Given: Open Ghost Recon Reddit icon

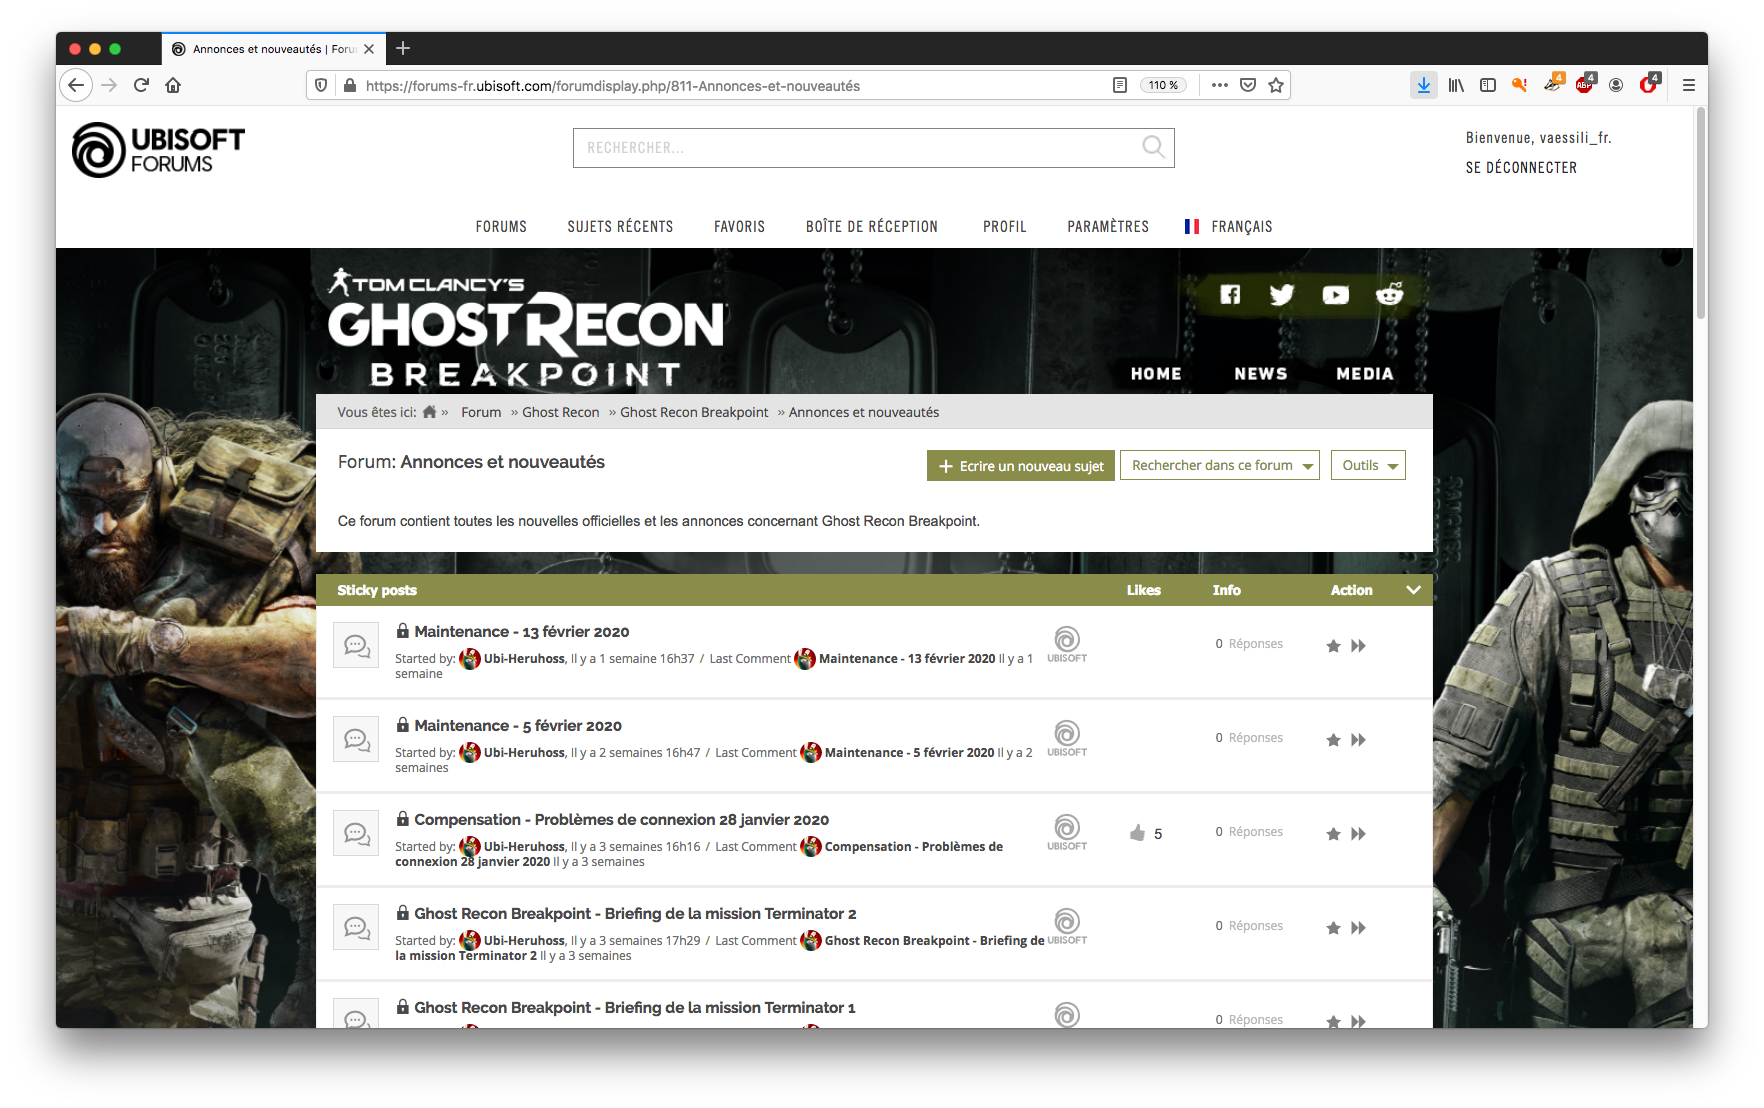Looking at the screenshot, I should click(x=1390, y=294).
